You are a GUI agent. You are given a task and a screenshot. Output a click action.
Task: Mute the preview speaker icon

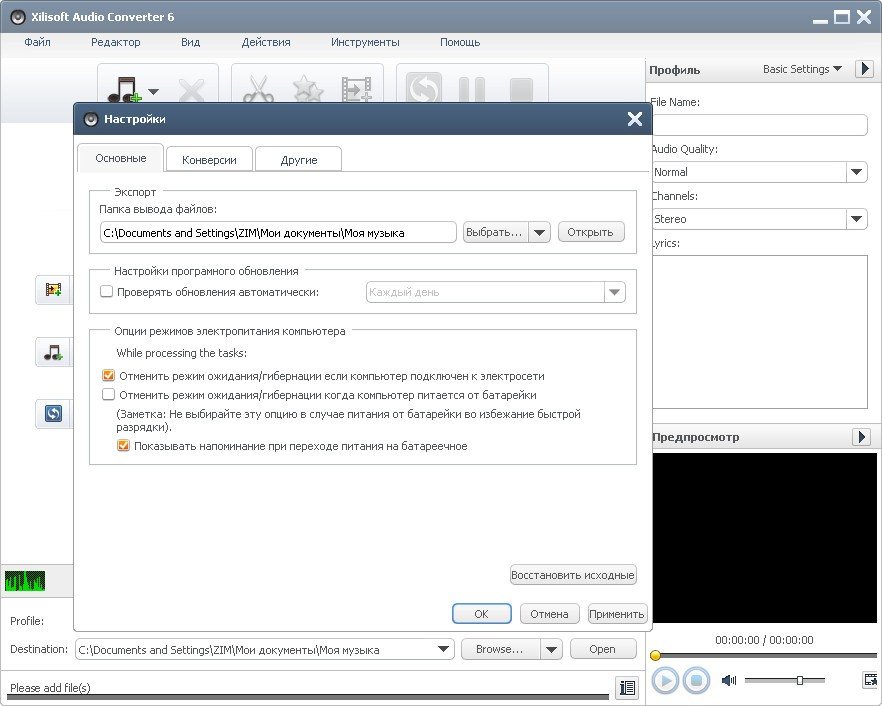coord(728,680)
